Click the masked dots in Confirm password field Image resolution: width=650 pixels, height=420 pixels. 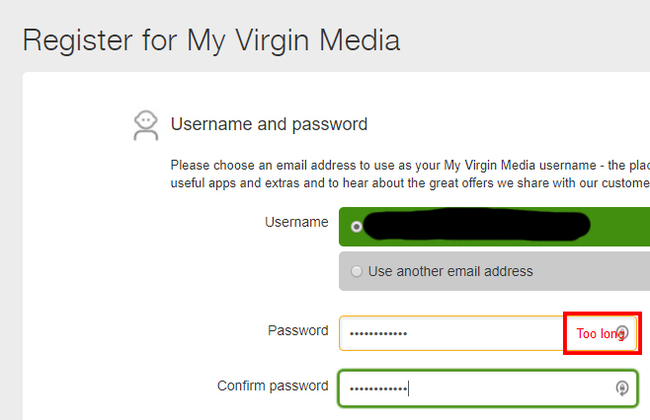377,387
